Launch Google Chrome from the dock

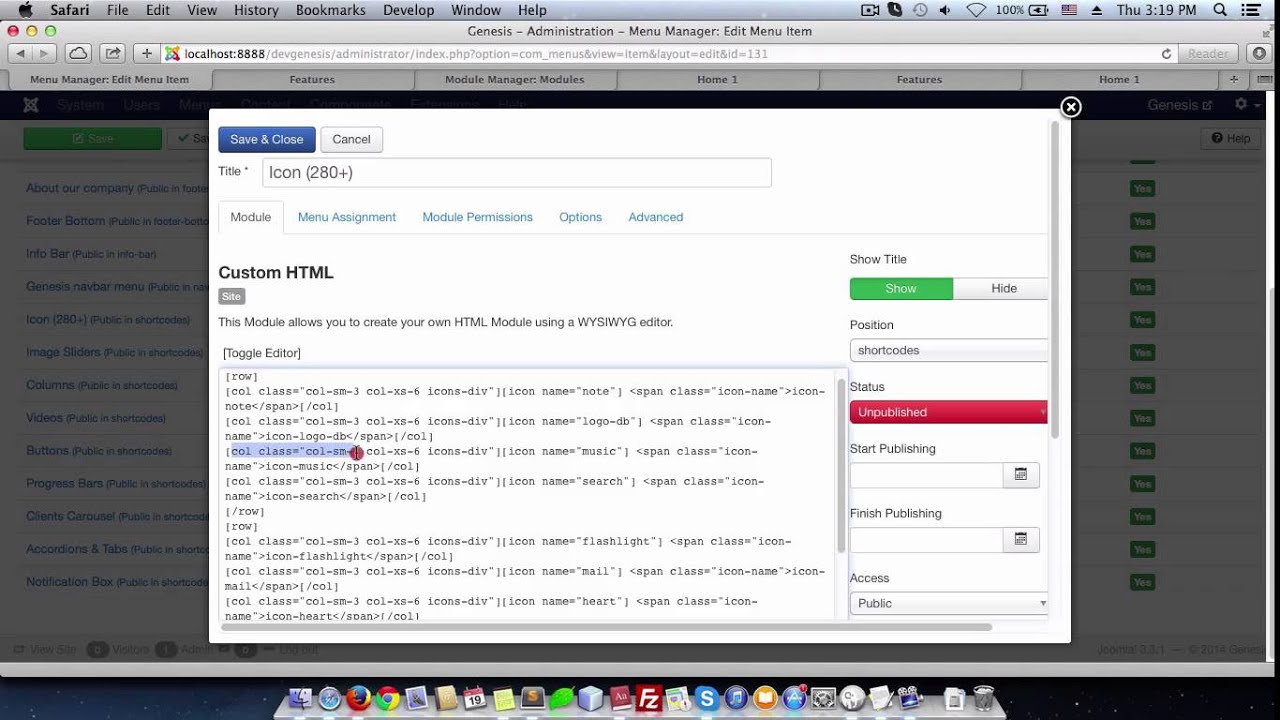pyautogui.click(x=388, y=698)
